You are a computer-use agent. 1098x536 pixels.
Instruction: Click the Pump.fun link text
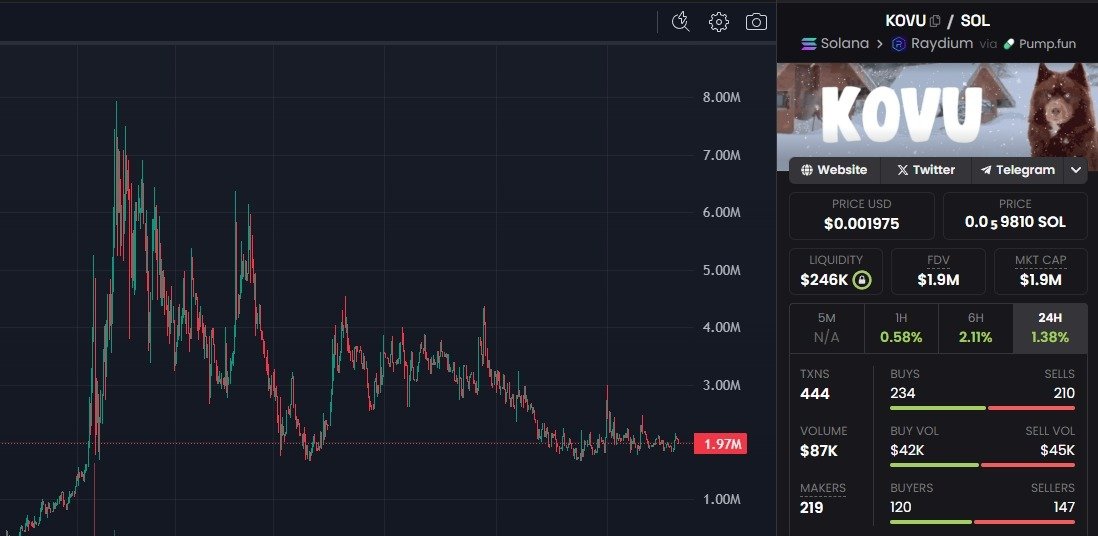[x=1047, y=43]
